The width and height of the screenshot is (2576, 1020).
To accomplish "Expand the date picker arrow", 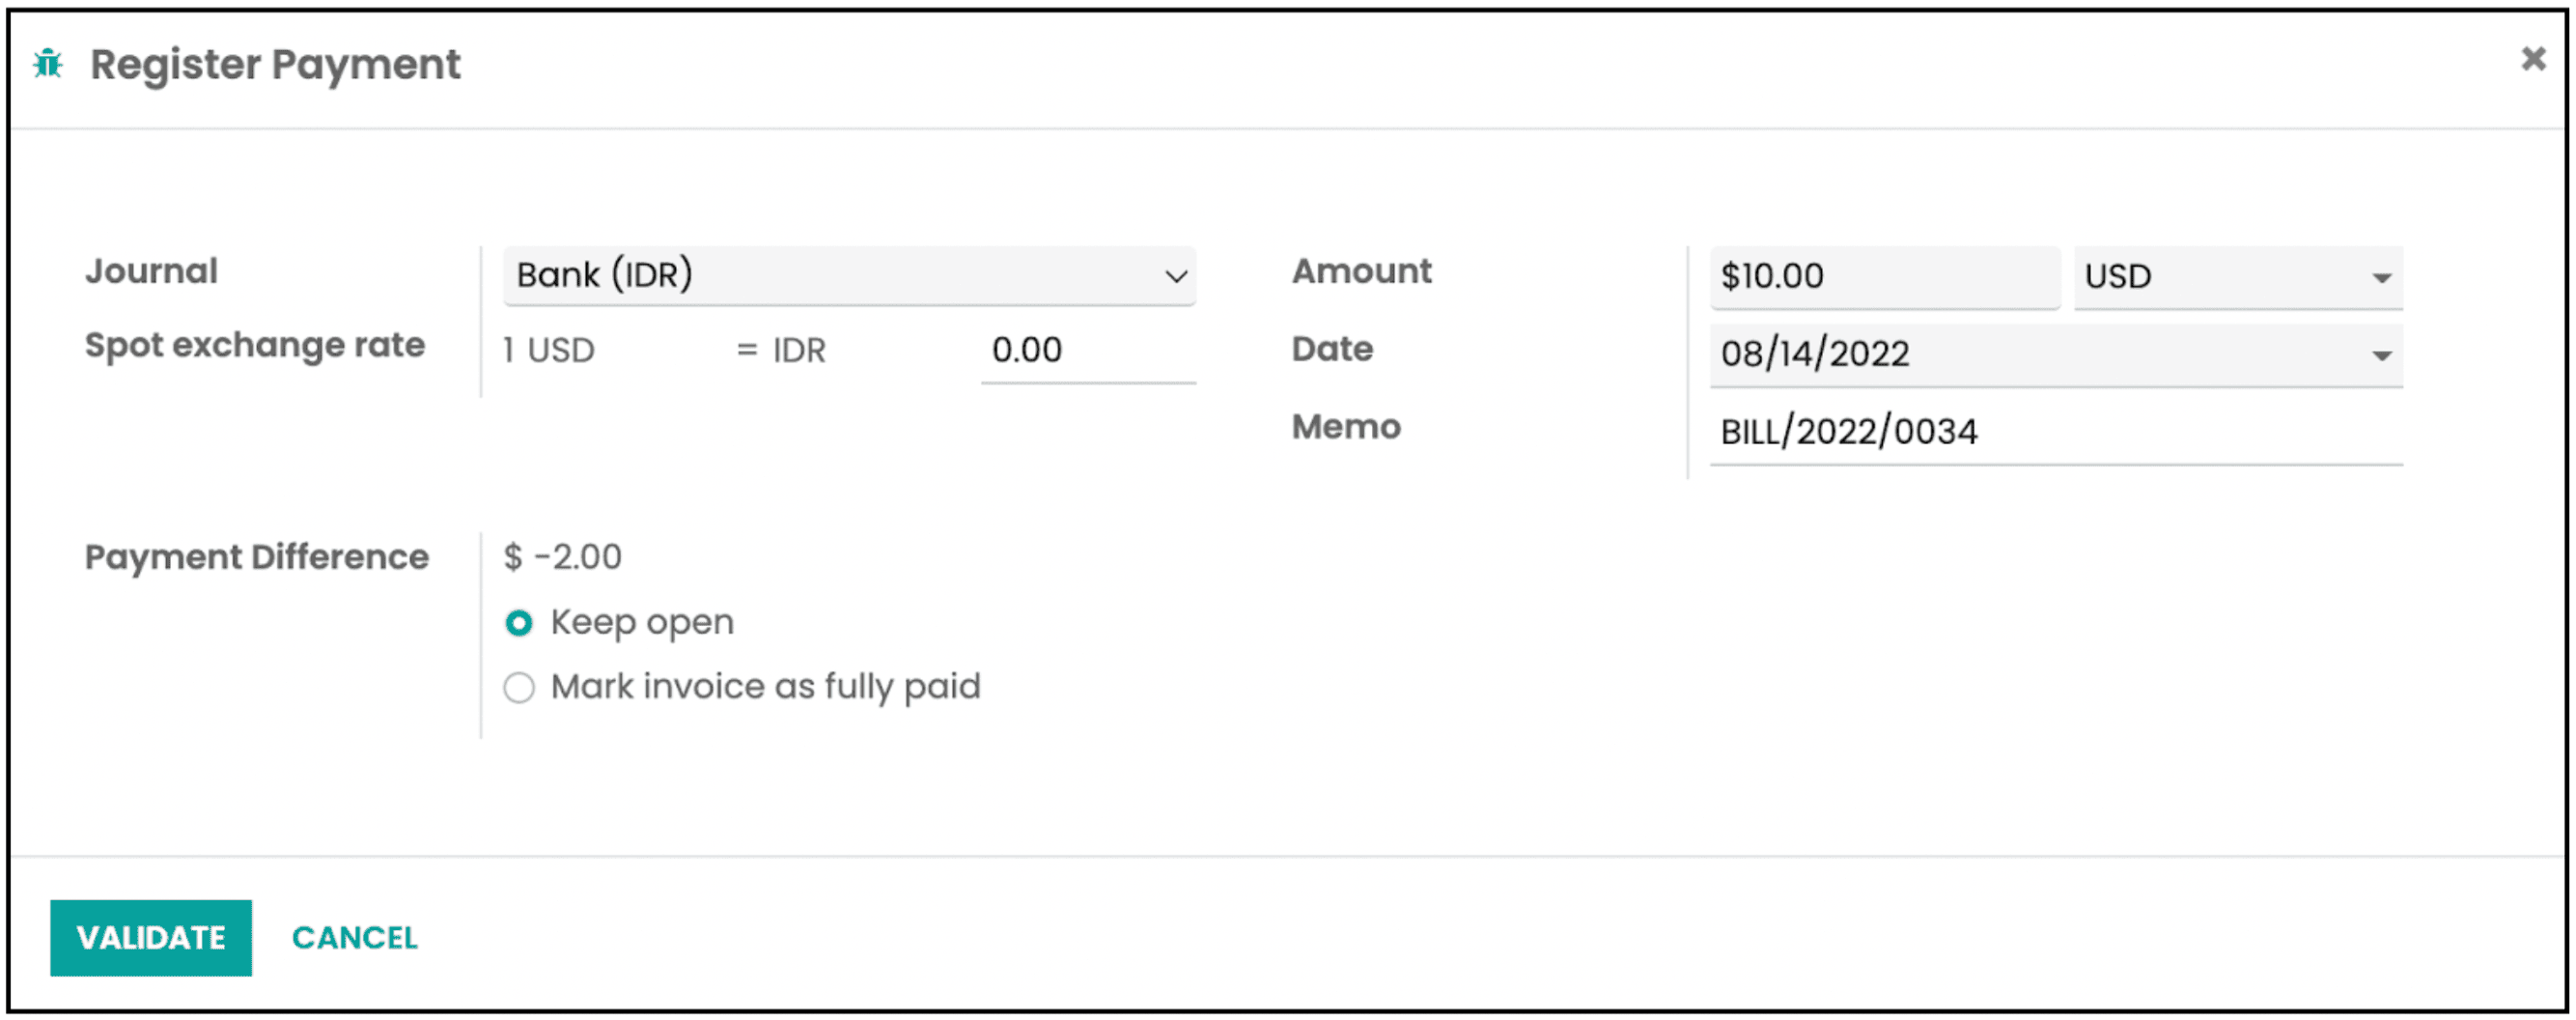I will pos(2381,355).
